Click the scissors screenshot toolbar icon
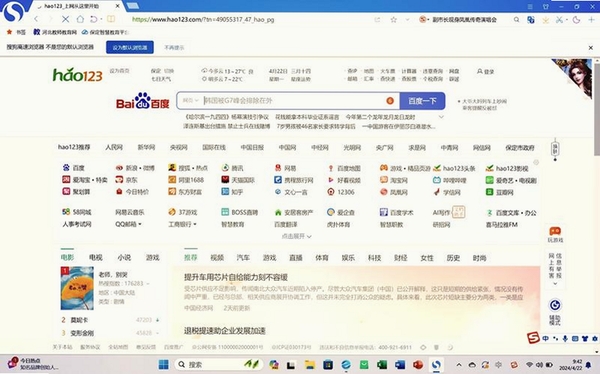This screenshot has width=600, height=374. [x=559, y=20]
